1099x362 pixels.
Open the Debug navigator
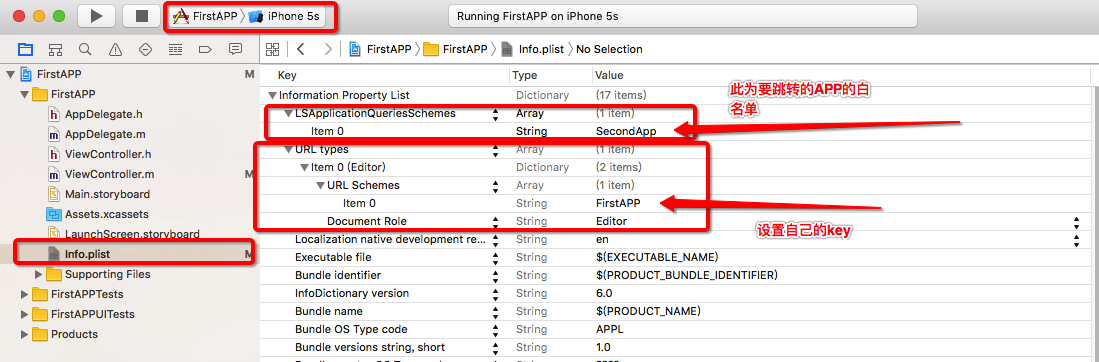point(175,49)
